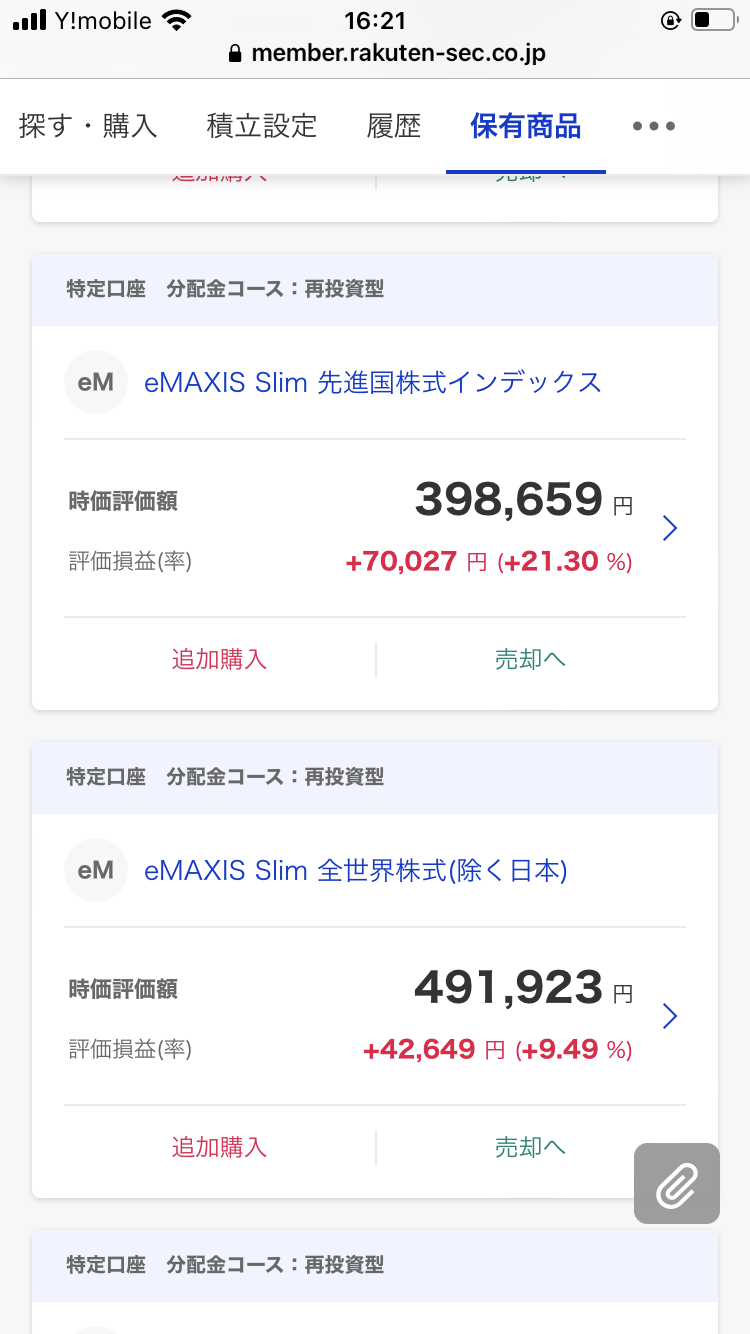Tap 追加購入 for 先進国株式インデックス
The width and height of the screenshot is (750, 1334).
pyautogui.click(x=219, y=660)
